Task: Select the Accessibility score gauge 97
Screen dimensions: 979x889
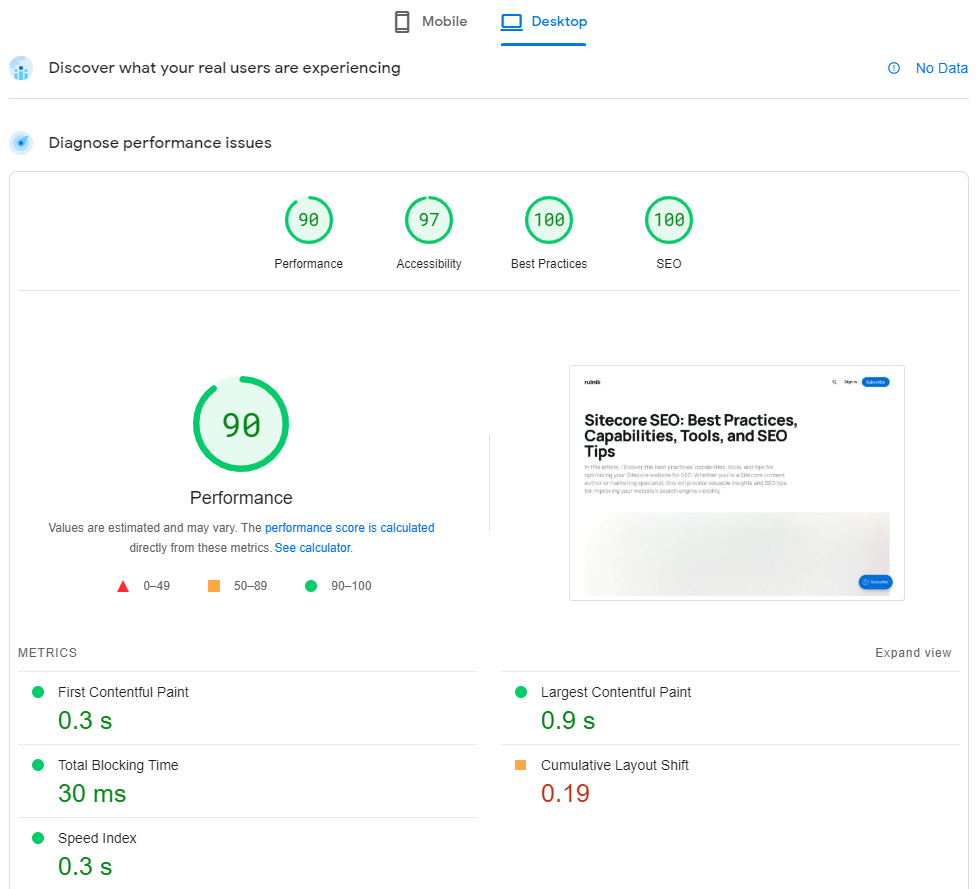Action: pos(428,221)
